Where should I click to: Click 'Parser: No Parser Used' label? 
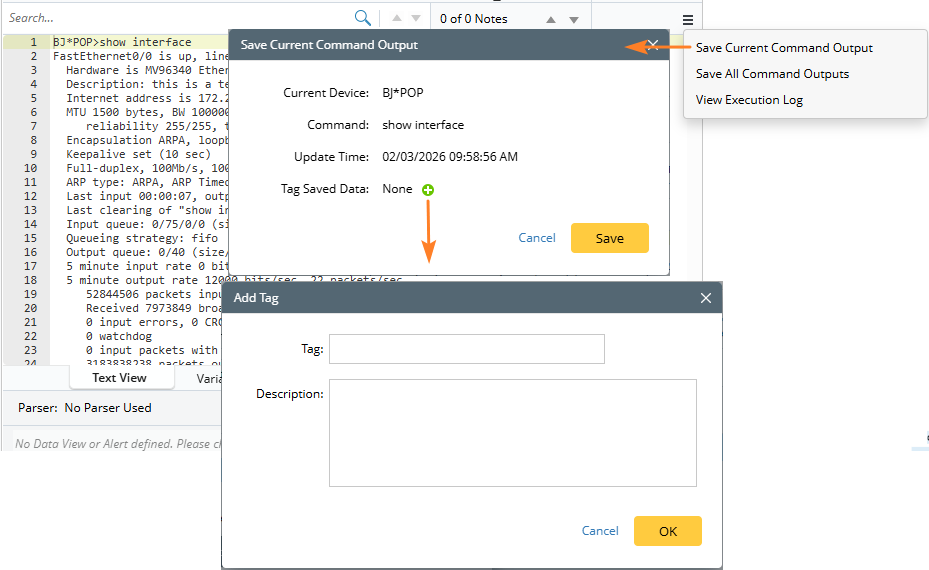pyautogui.click(x=85, y=408)
